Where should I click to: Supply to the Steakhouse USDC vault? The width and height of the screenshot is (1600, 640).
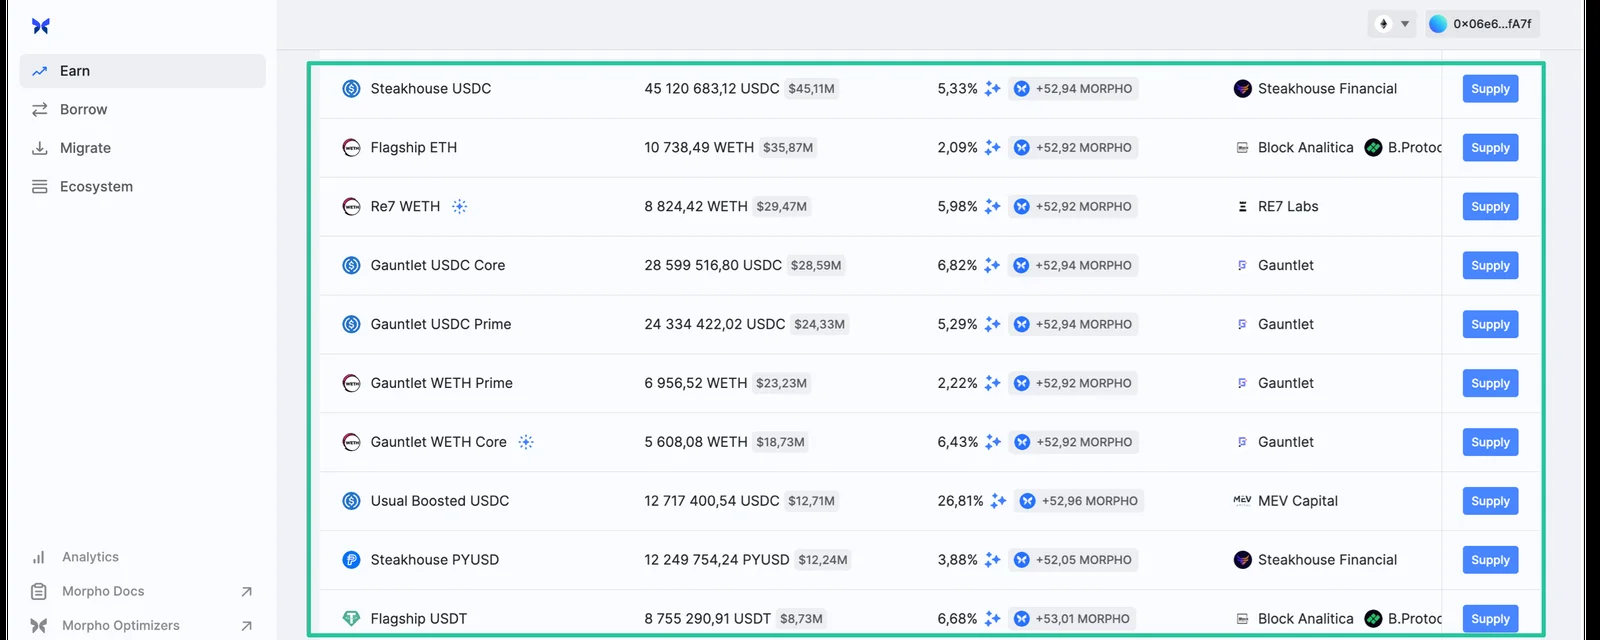1490,89
